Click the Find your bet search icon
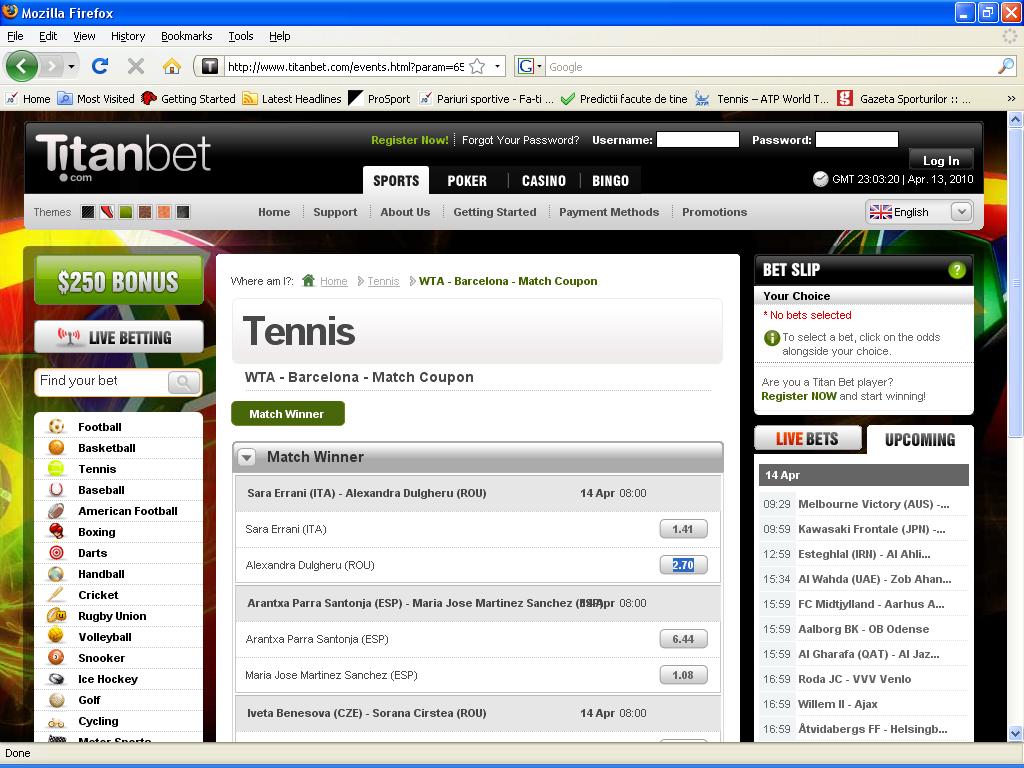 point(184,382)
